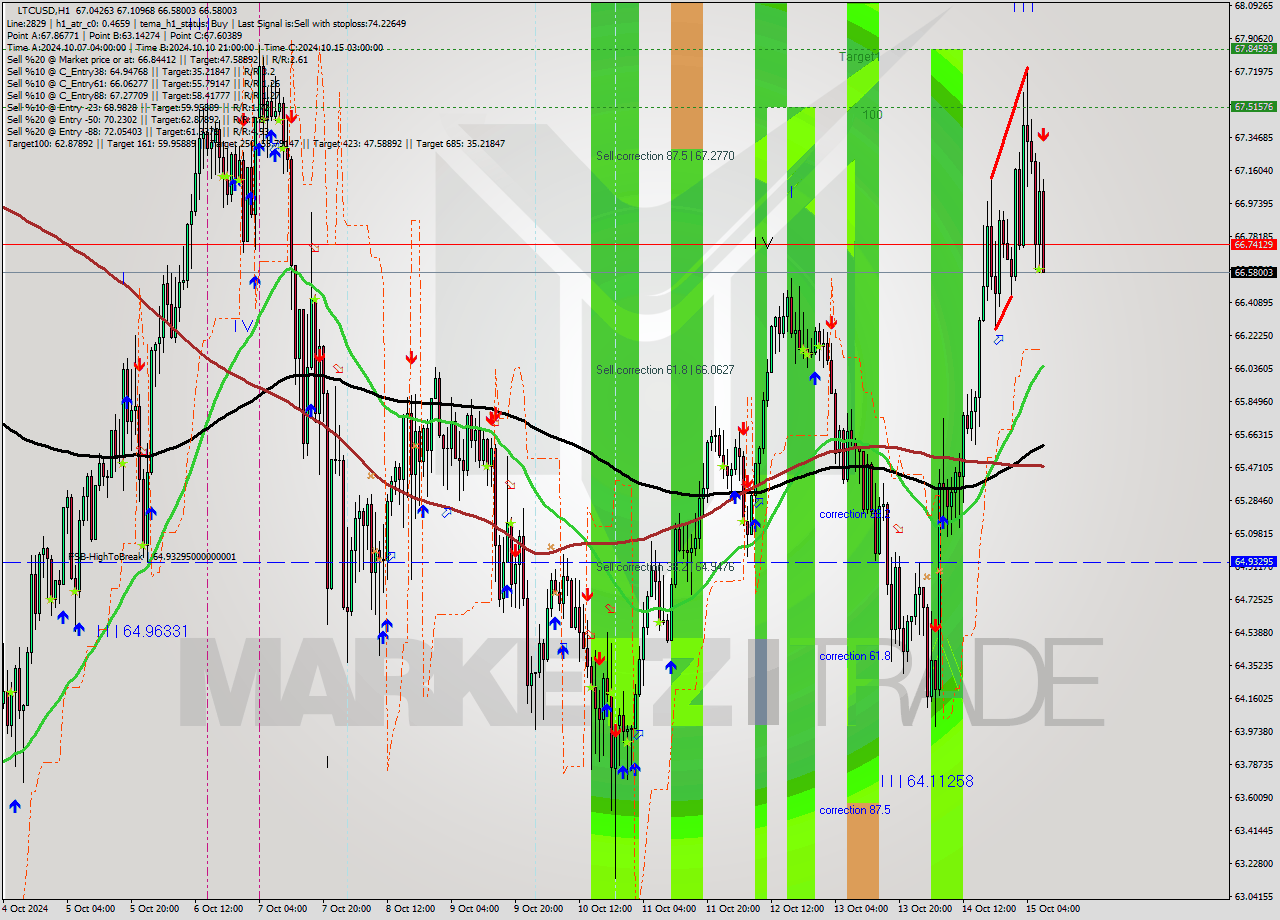Viewport: 1280px width, 920px height.
Task: Click the '6 Oct 12:00' time axis label
Action: click(x=218, y=909)
